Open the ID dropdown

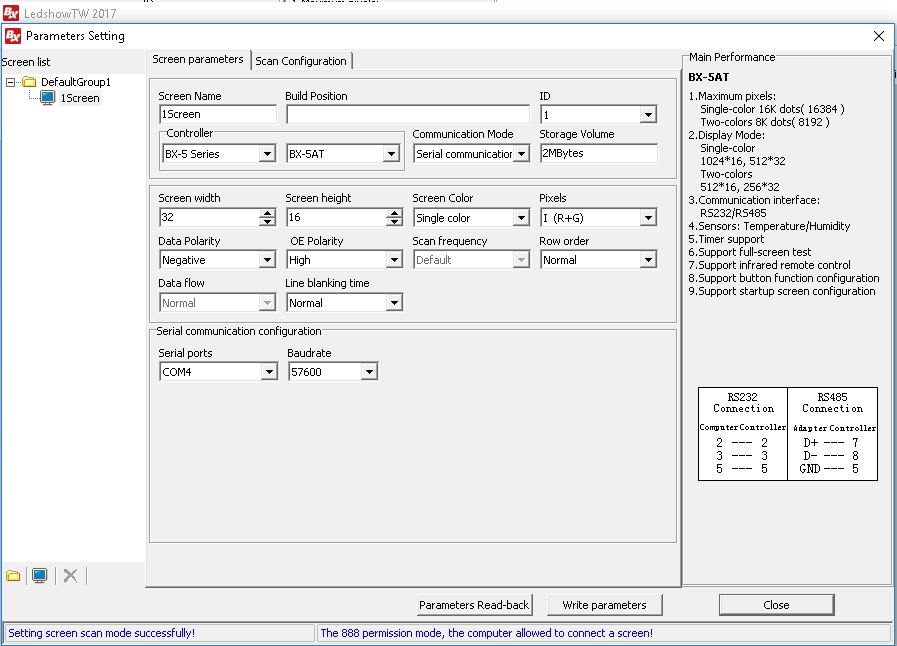(x=648, y=115)
